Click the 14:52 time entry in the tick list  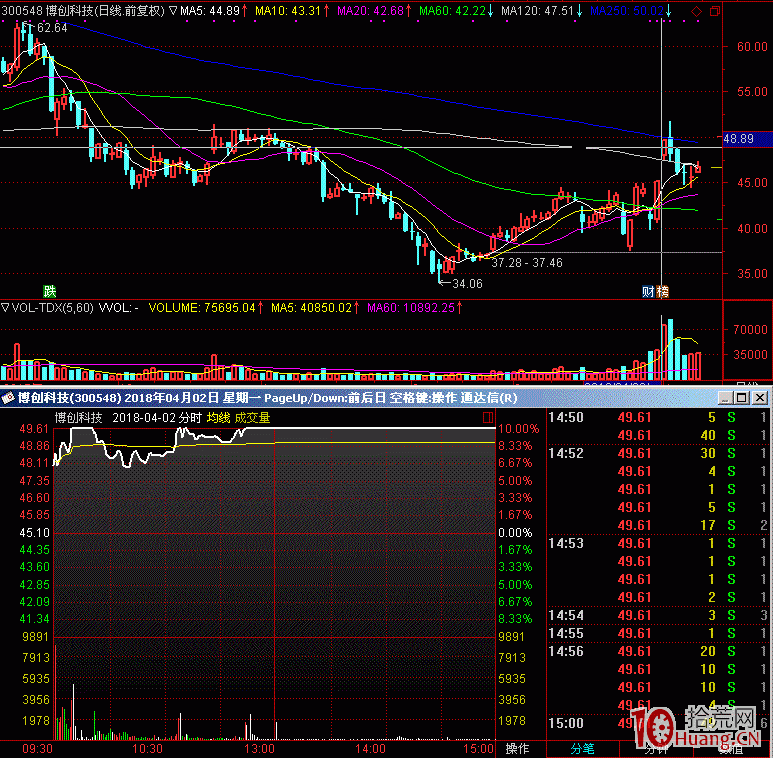(566, 453)
